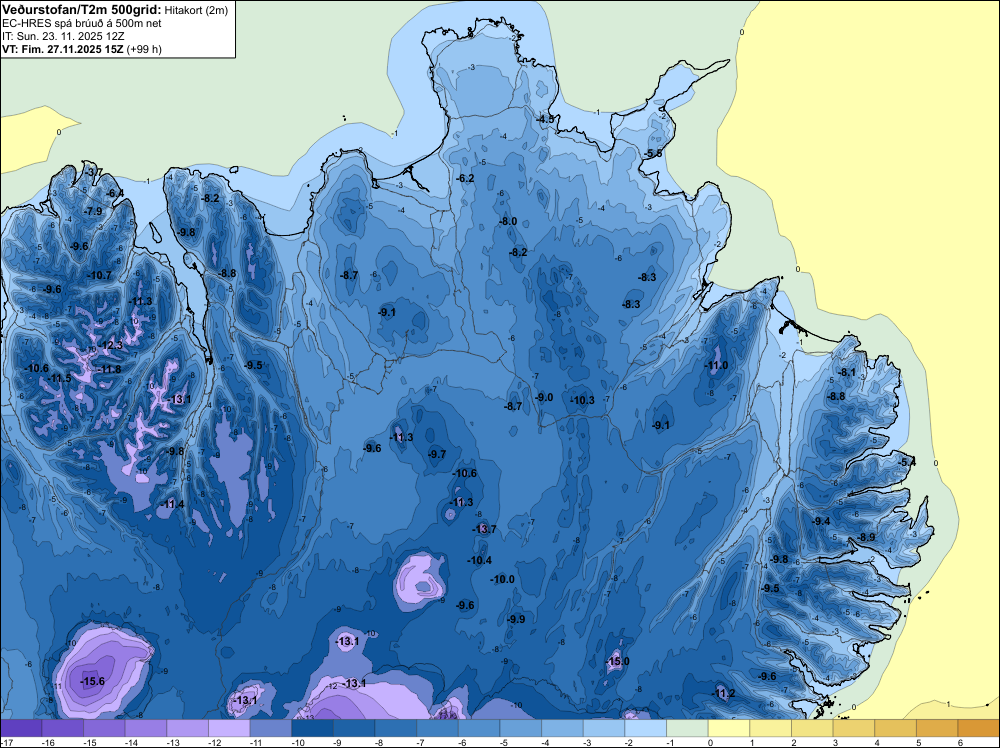Click the legend swatch between -13 and -12

point(188,728)
